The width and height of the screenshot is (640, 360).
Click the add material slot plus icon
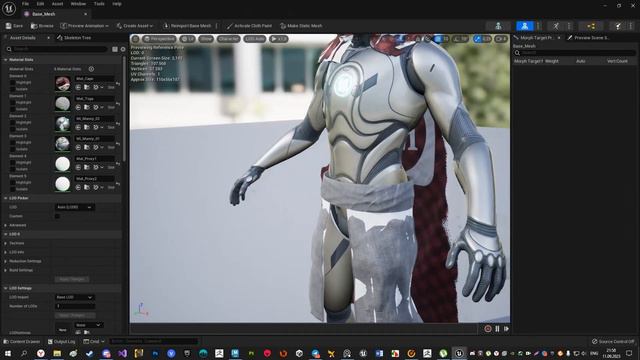(x=91, y=69)
